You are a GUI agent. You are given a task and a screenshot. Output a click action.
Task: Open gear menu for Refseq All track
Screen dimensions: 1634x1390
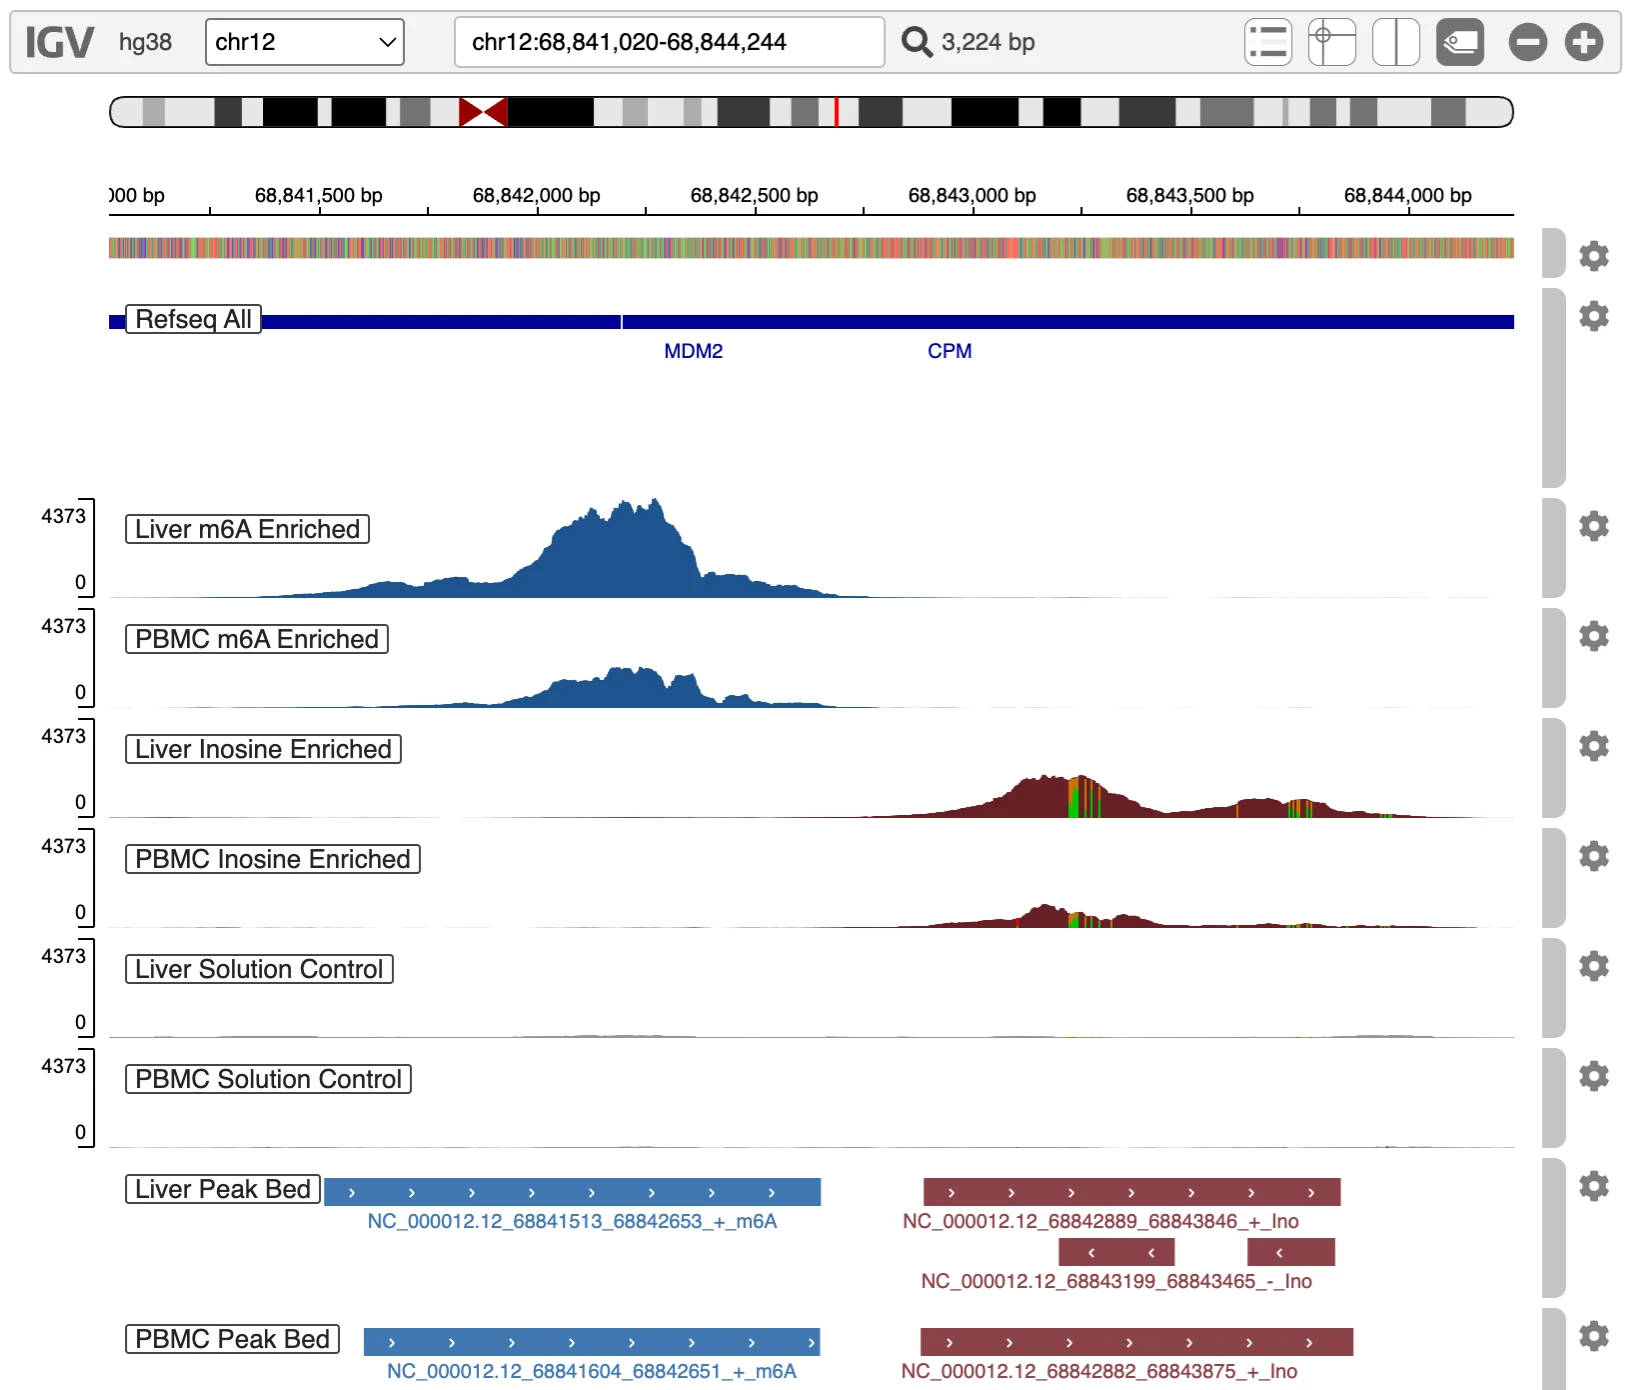(1593, 316)
